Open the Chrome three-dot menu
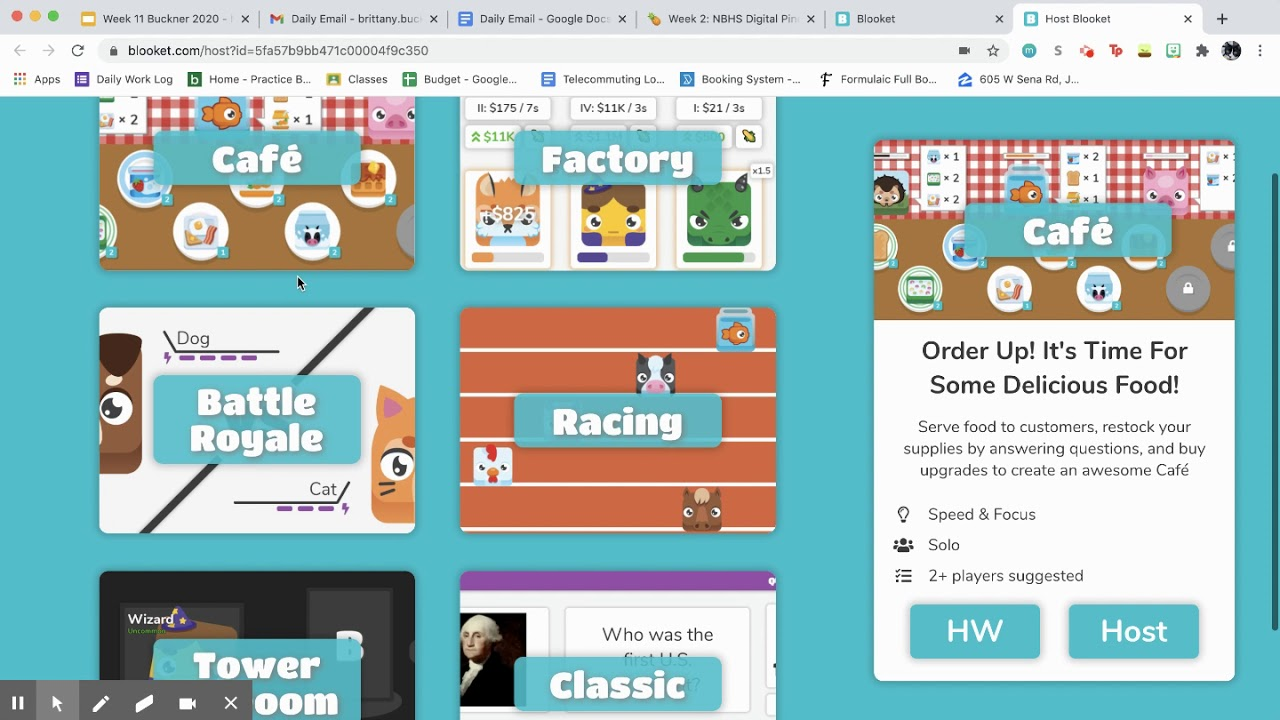1280x720 pixels. [x=1260, y=50]
